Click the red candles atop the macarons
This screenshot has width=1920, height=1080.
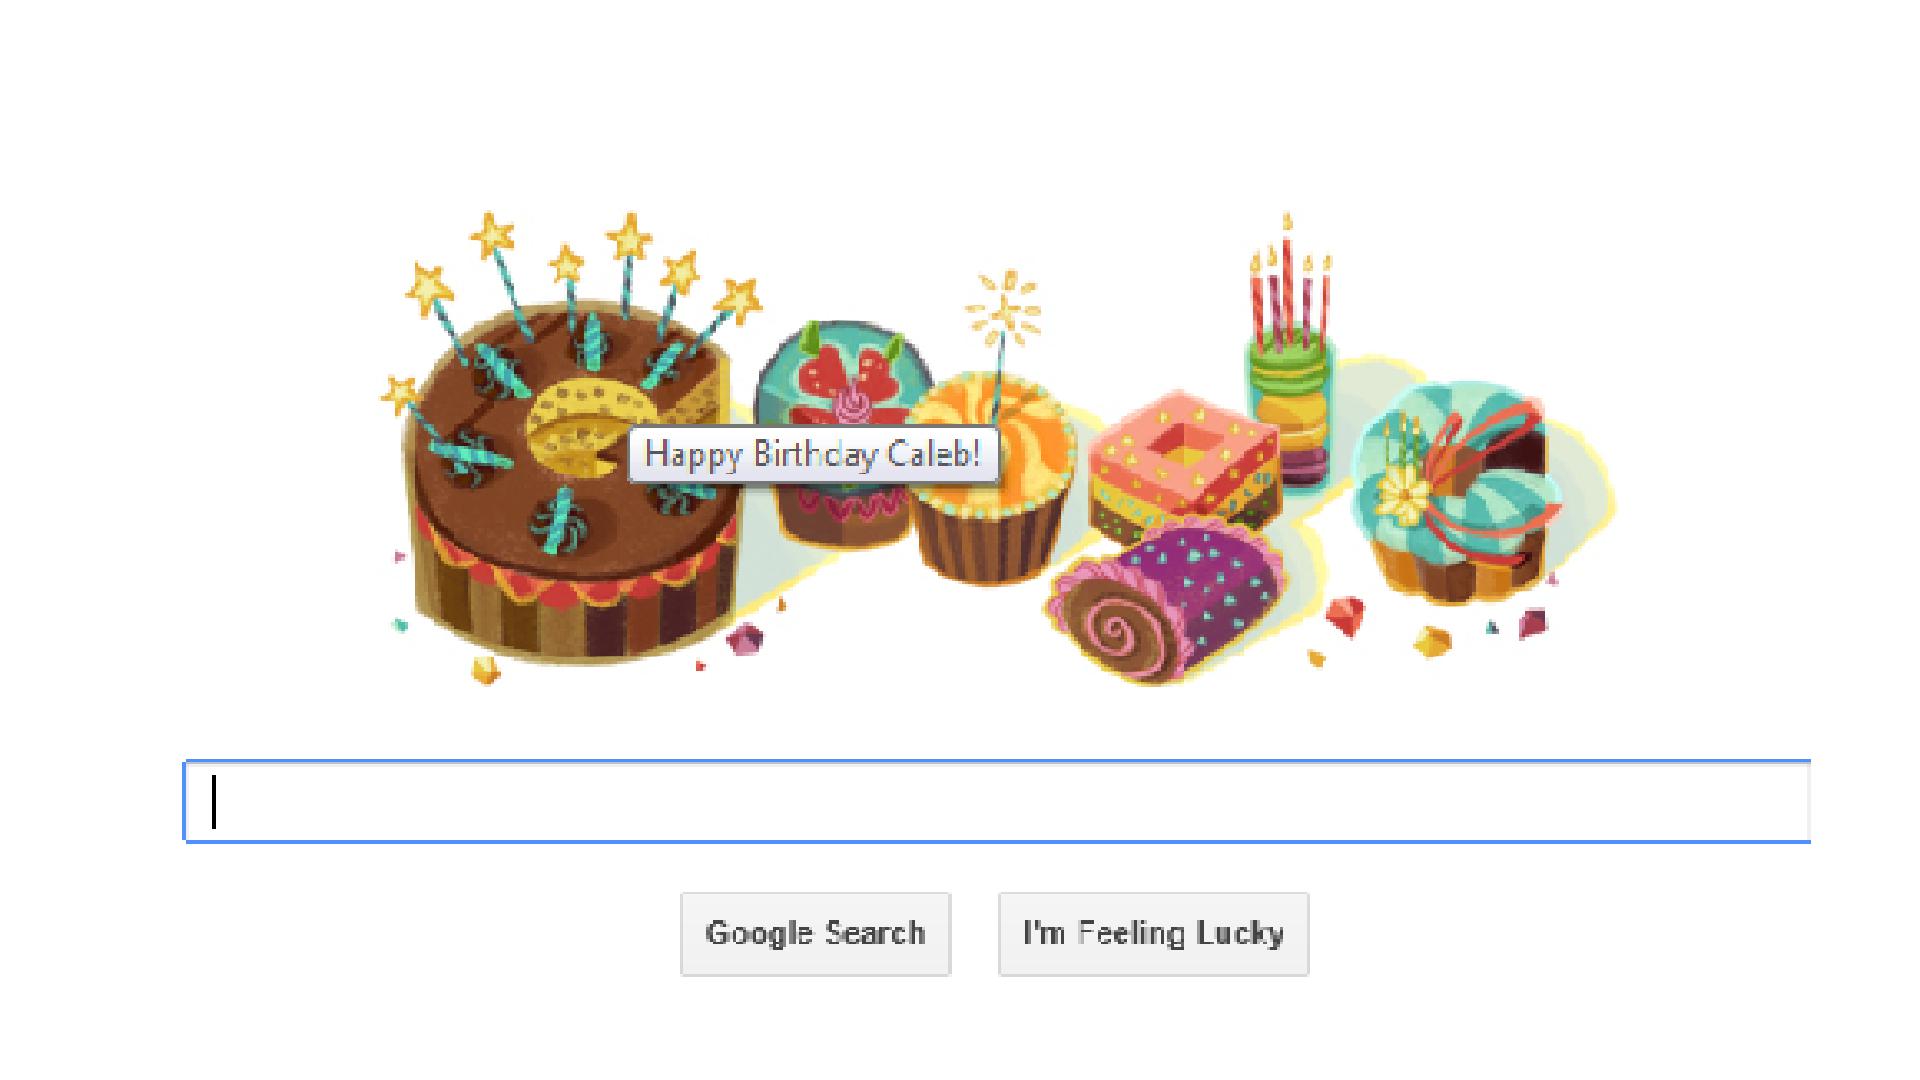click(x=1290, y=285)
